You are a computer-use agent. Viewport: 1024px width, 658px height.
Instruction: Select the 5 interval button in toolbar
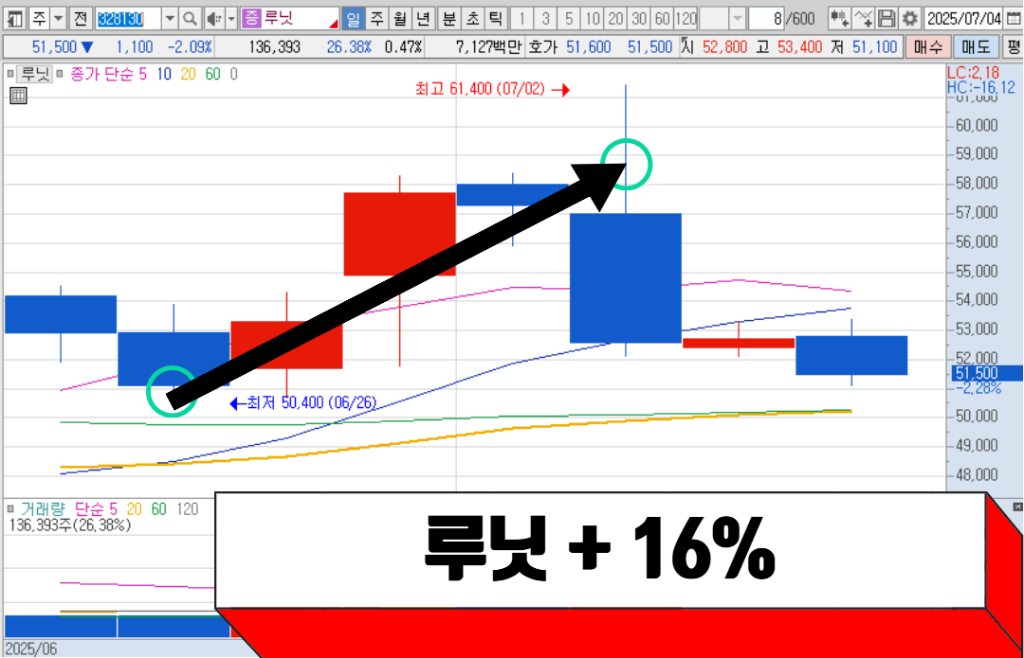point(569,18)
